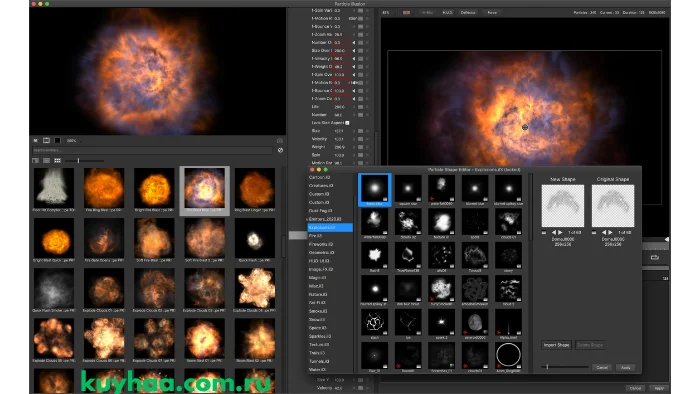Click the loop icon at right of timeline
The image size is (700, 394).
point(654,257)
